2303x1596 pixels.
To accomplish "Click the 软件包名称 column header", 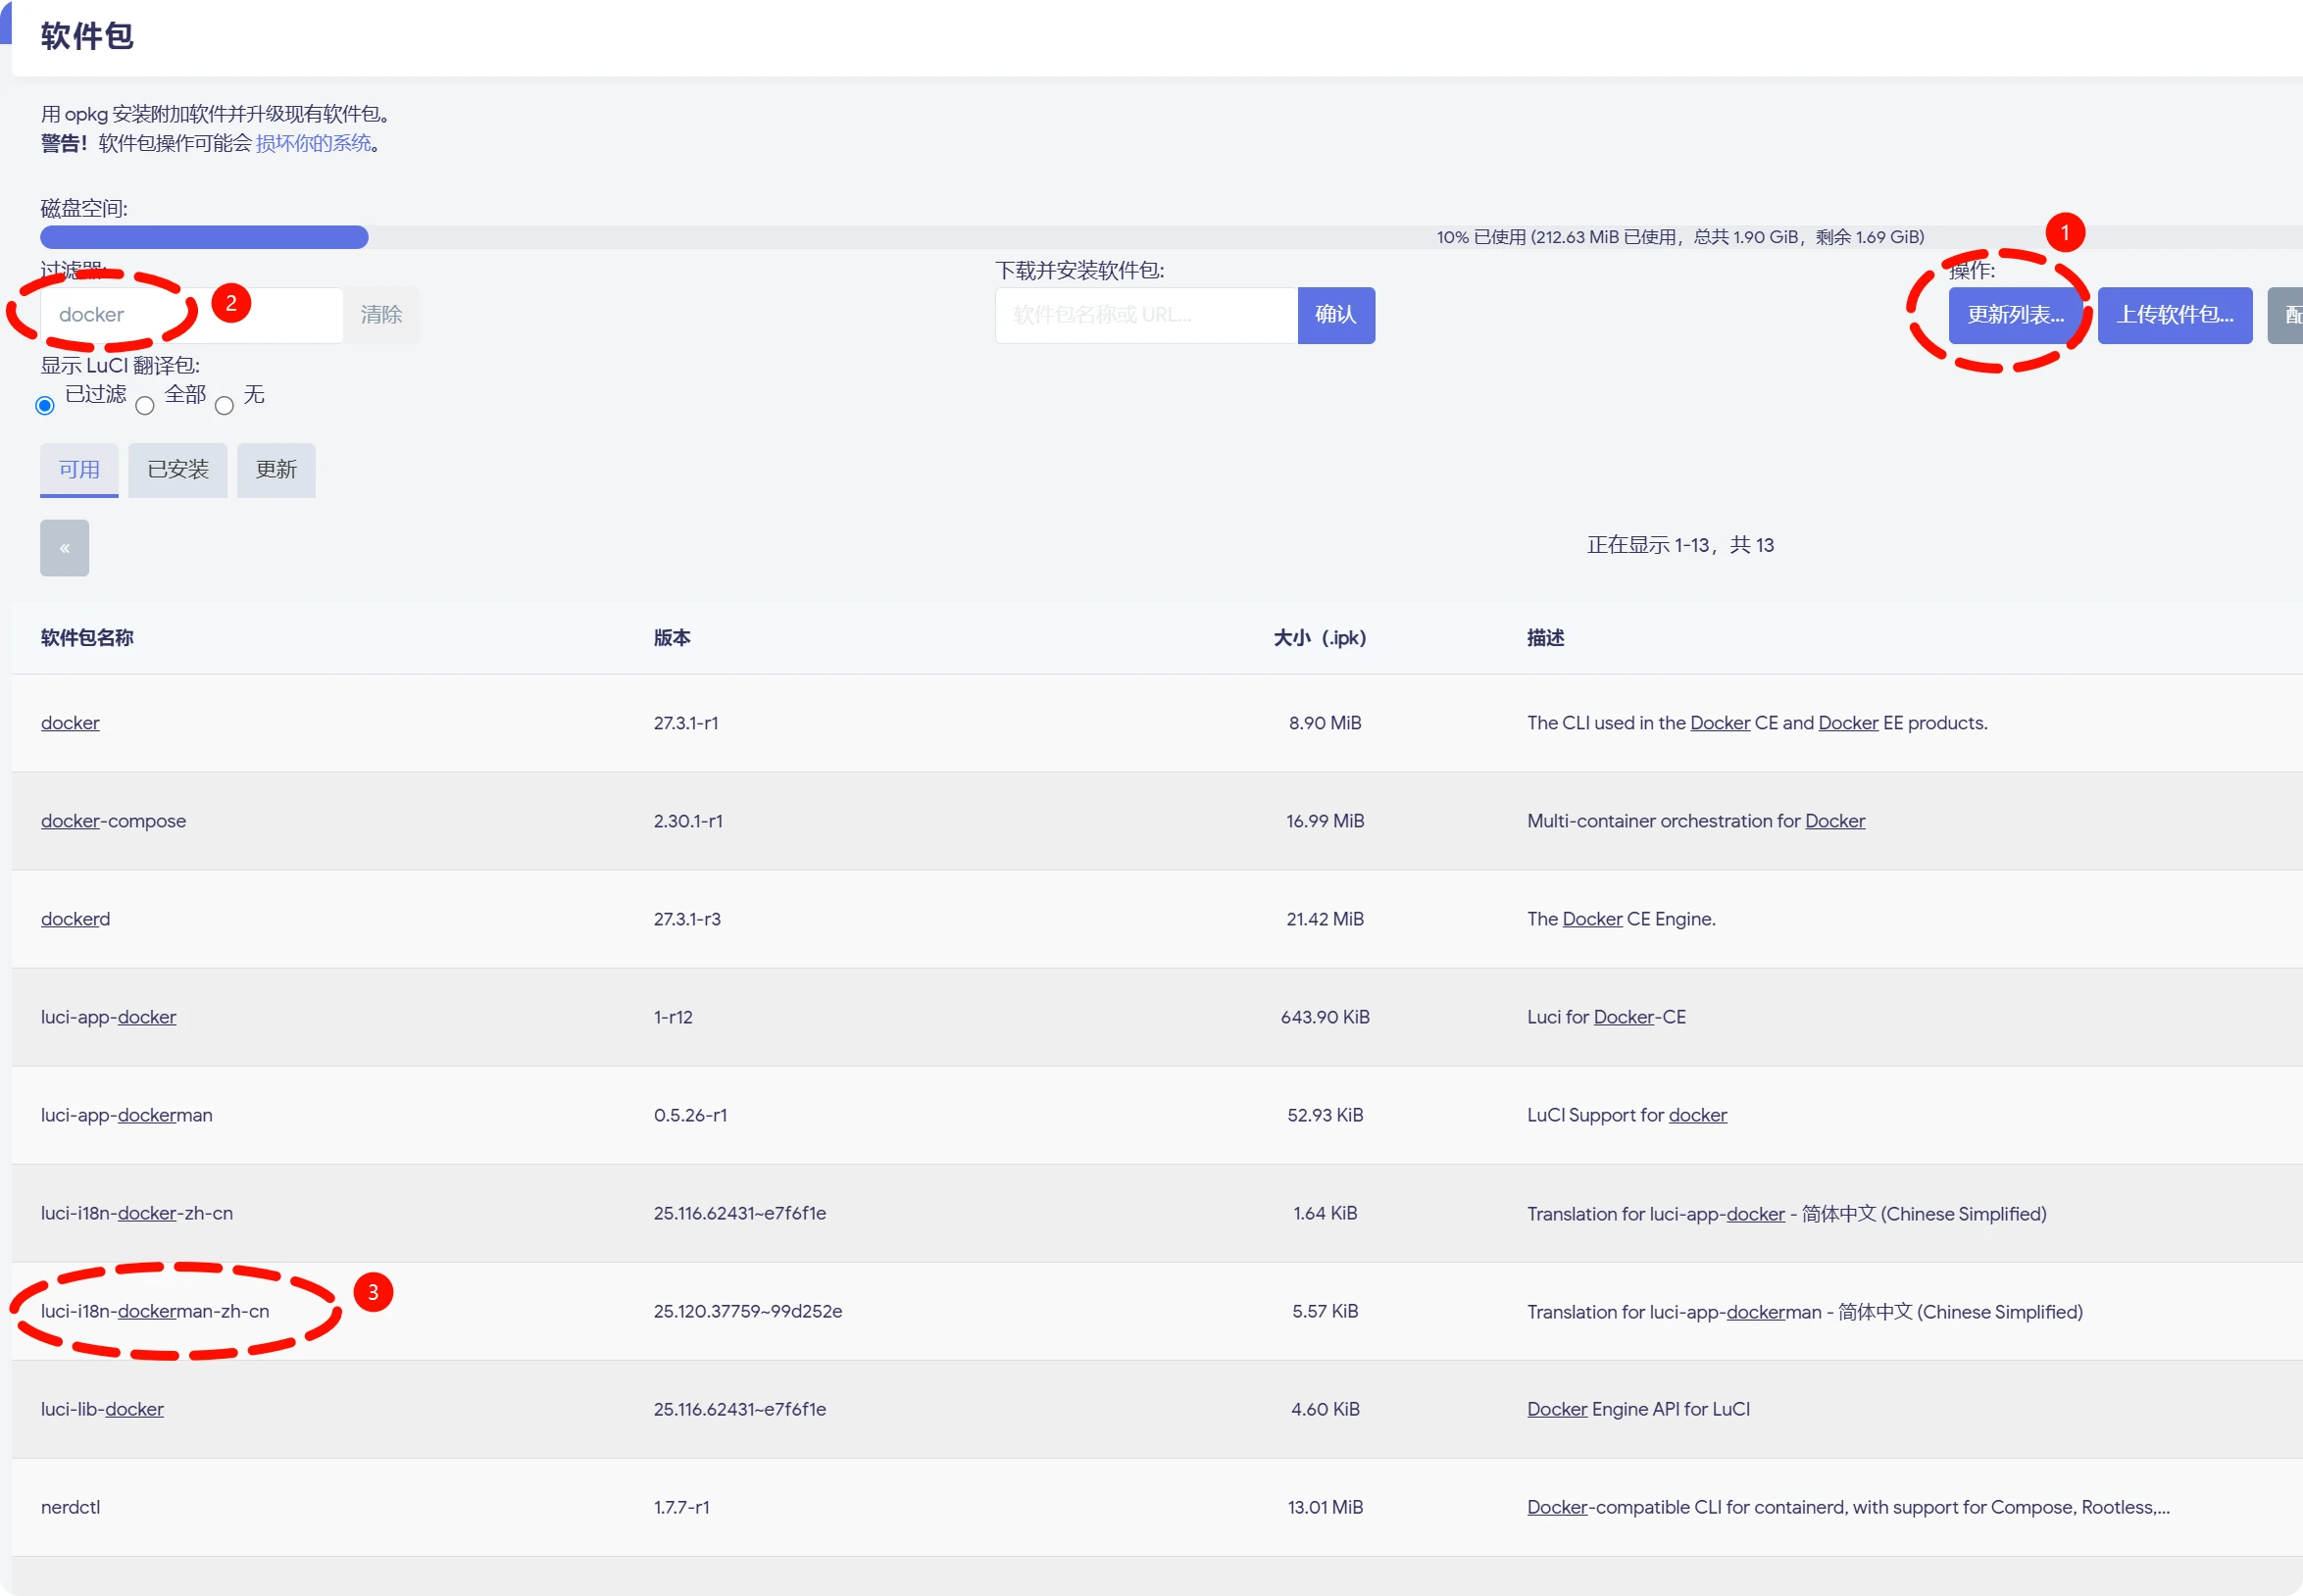I will click(x=87, y=638).
